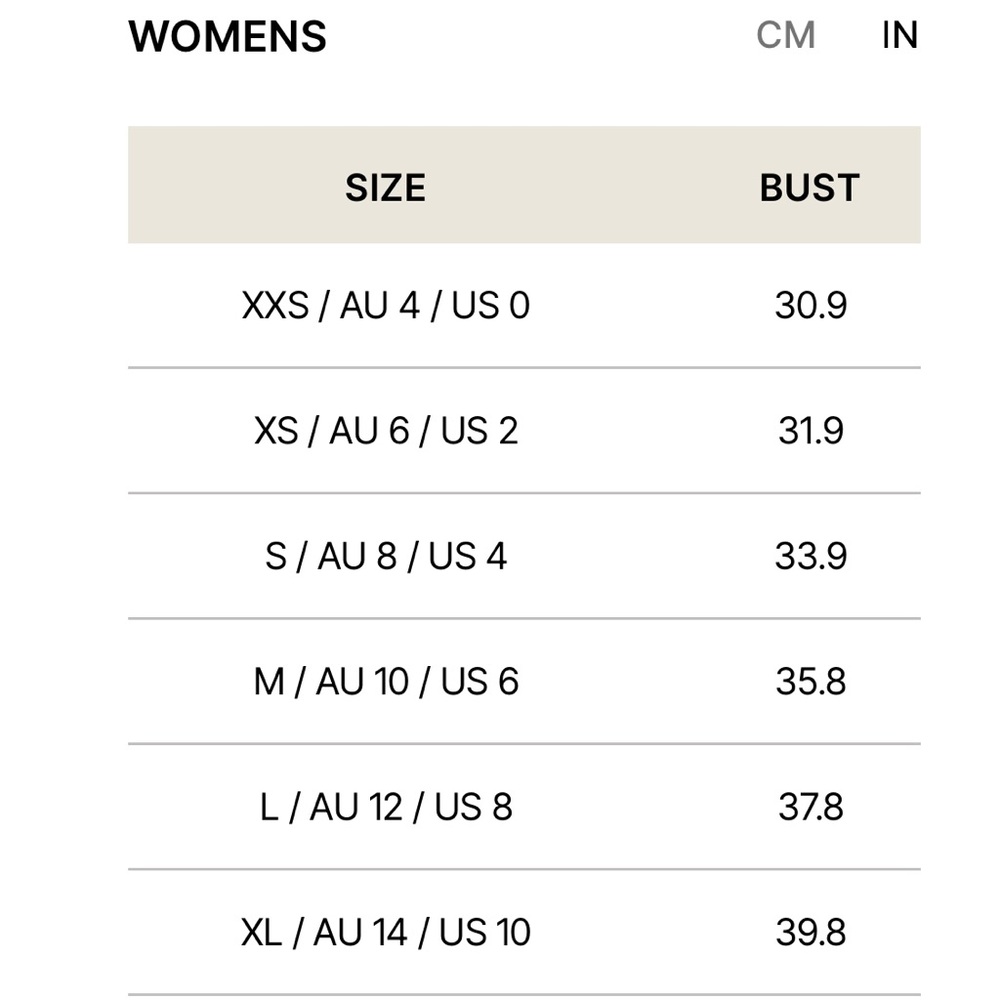Select the XS / AU 6 / US 2 size
1000x1000 pixels.
385,430
